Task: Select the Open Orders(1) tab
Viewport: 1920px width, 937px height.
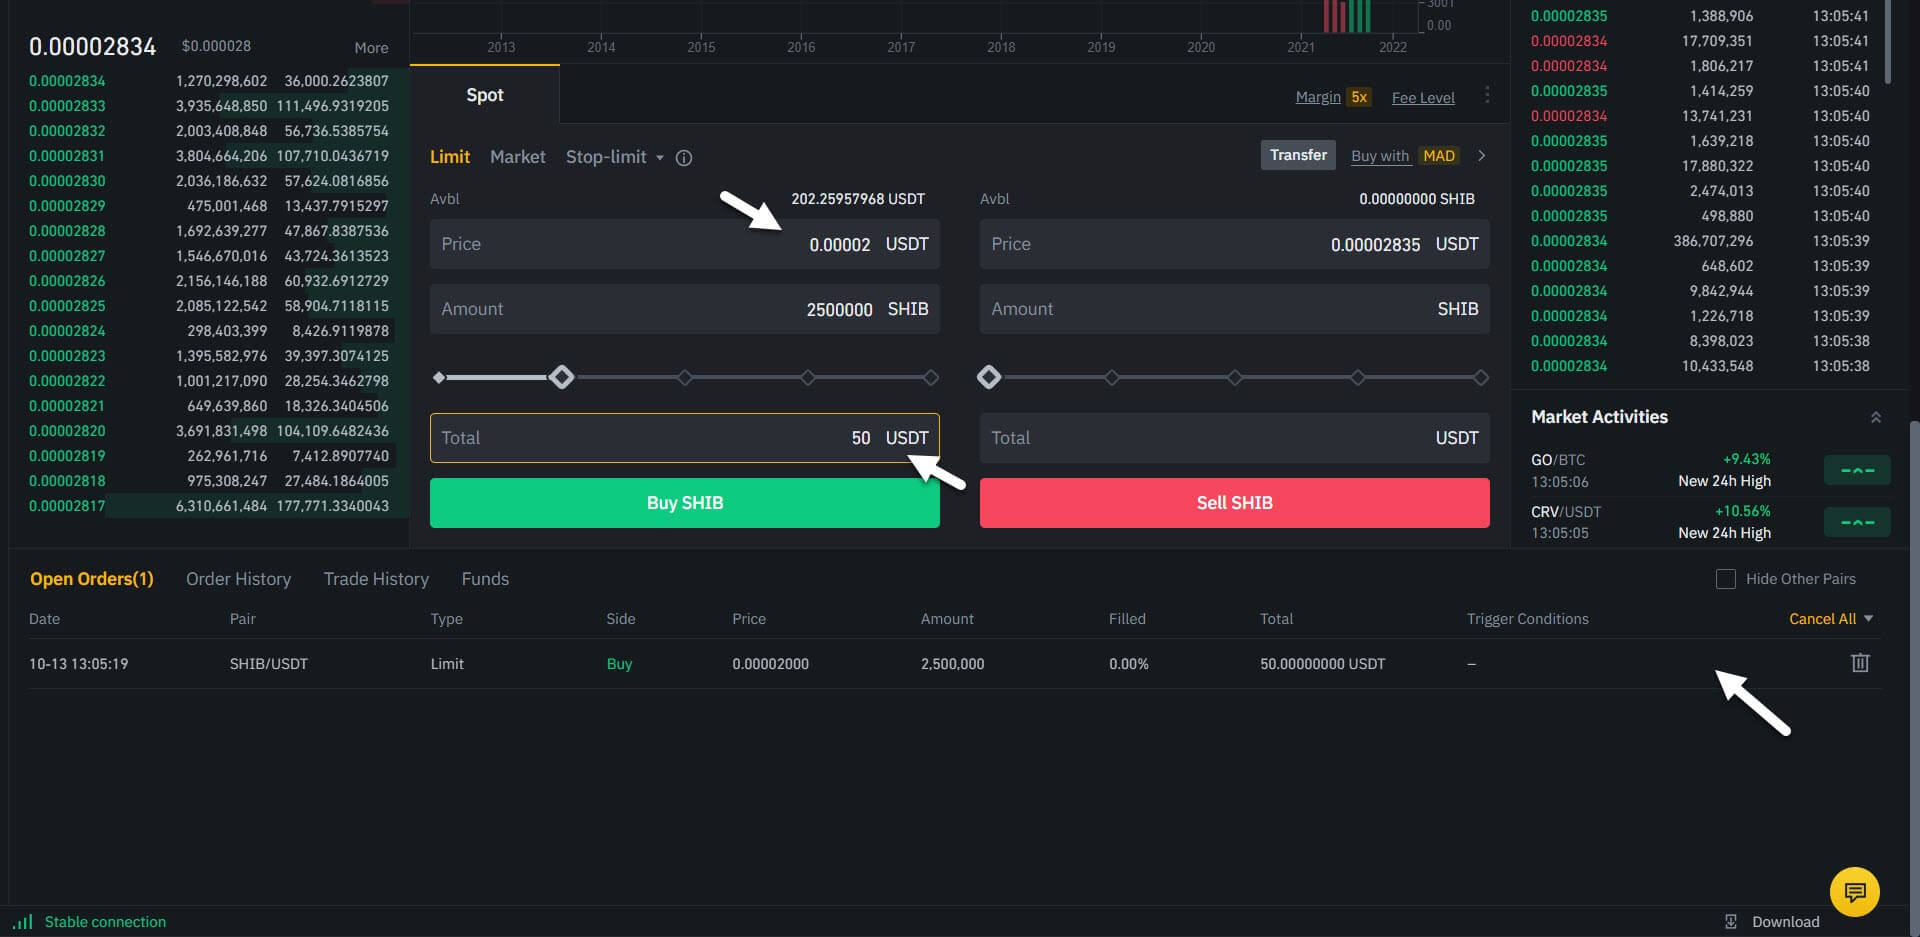Action: [92, 579]
